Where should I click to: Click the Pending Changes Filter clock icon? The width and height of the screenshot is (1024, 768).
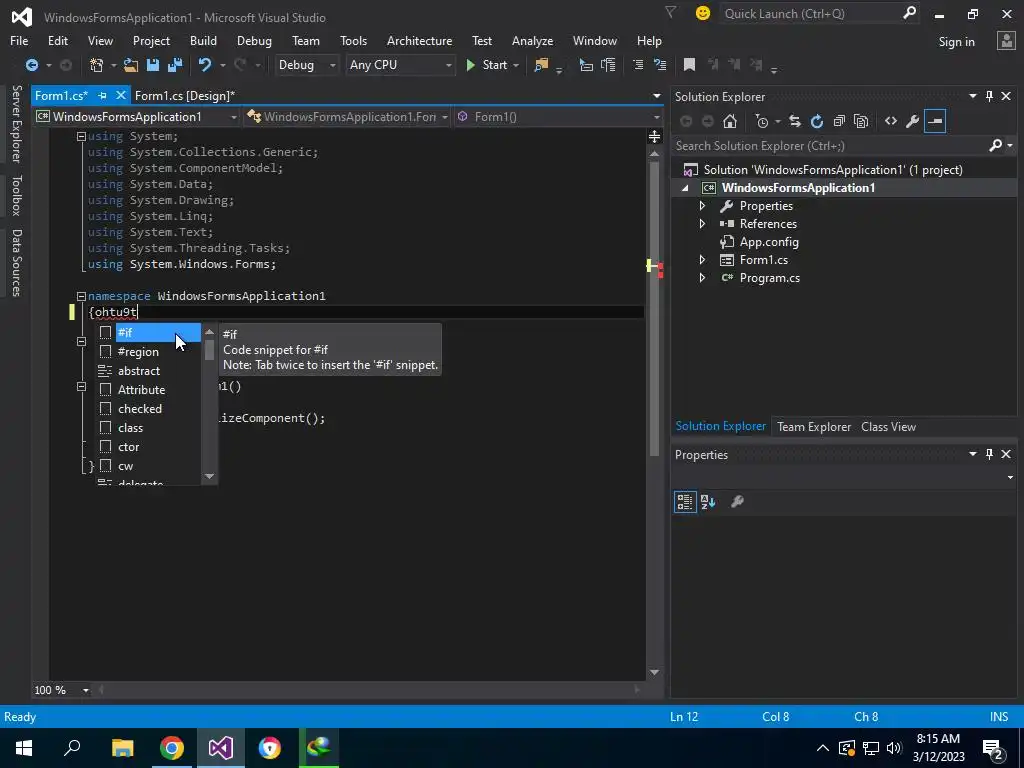[761, 121]
